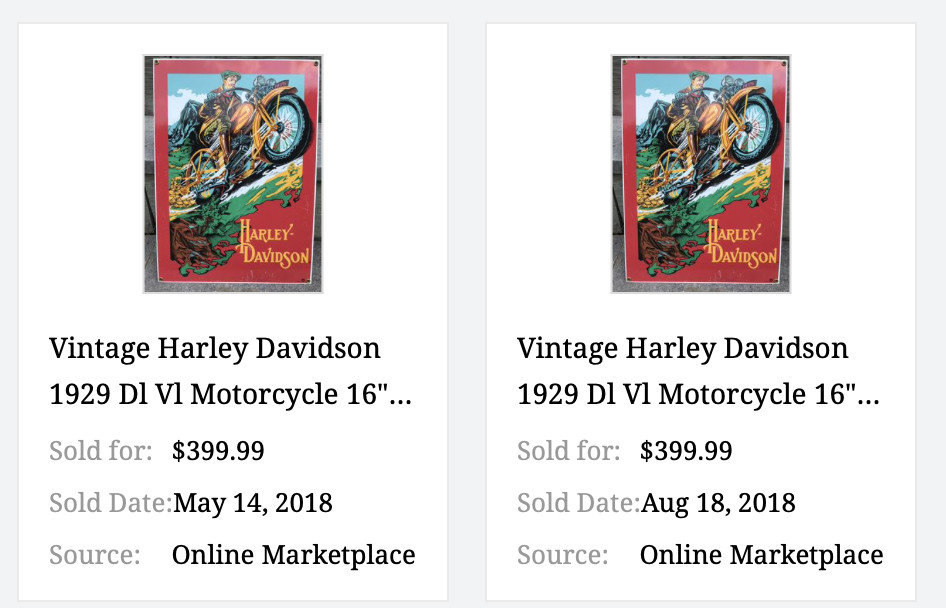Open the Aug 18 listing thumbnail image
946x608 pixels.
click(701, 173)
